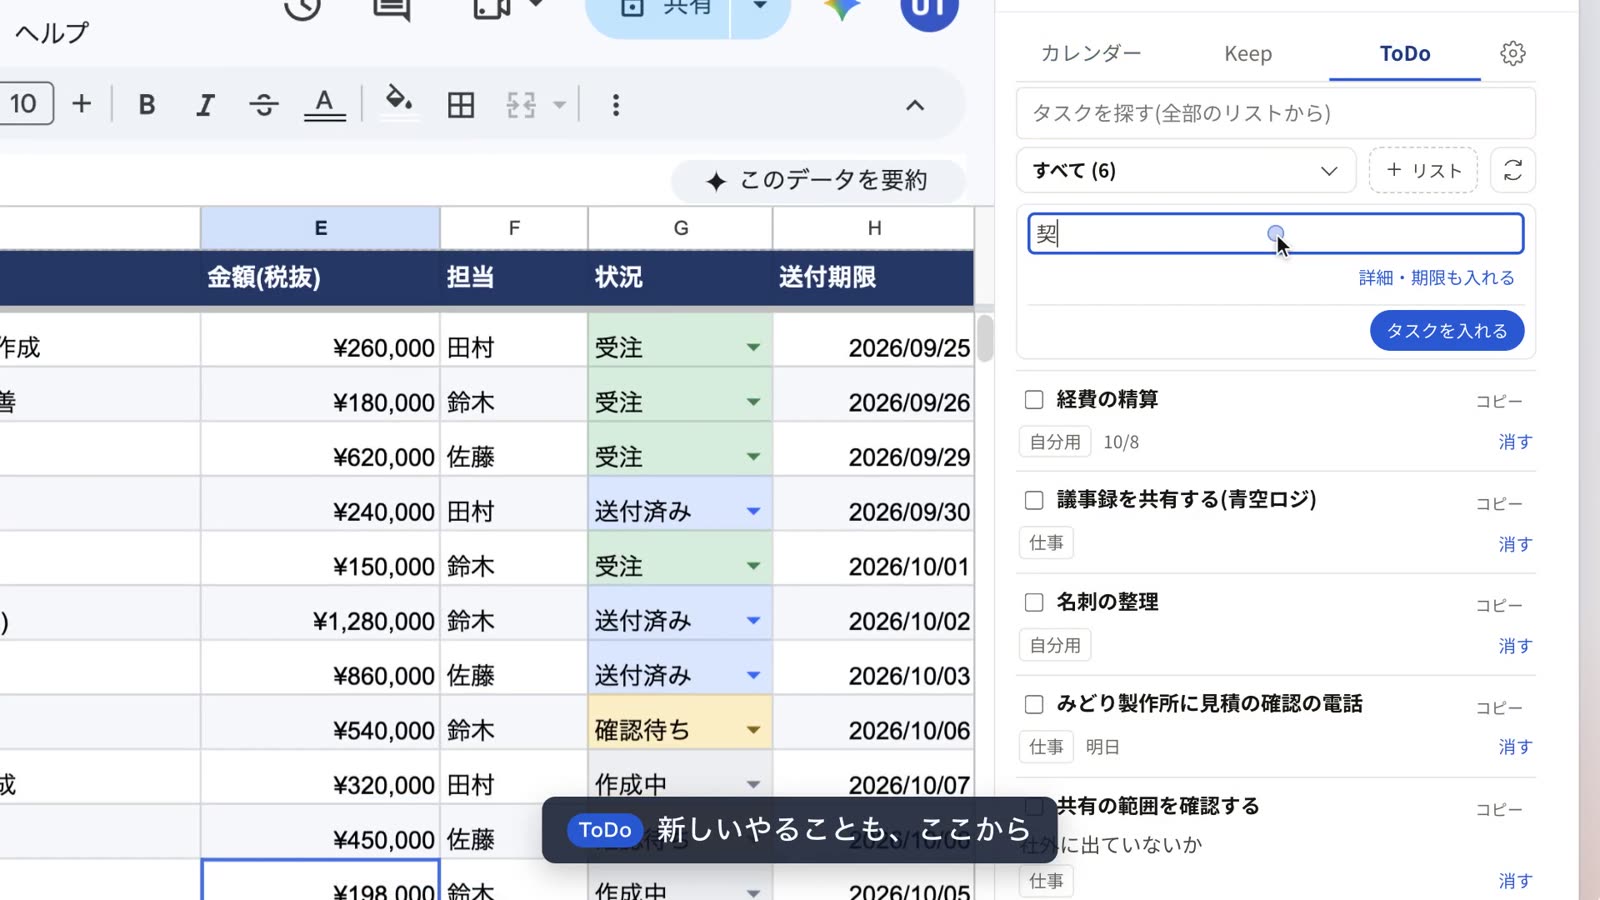Check the 経費の精算 task checkbox
Image resolution: width=1600 pixels, height=900 pixels.
coord(1034,400)
